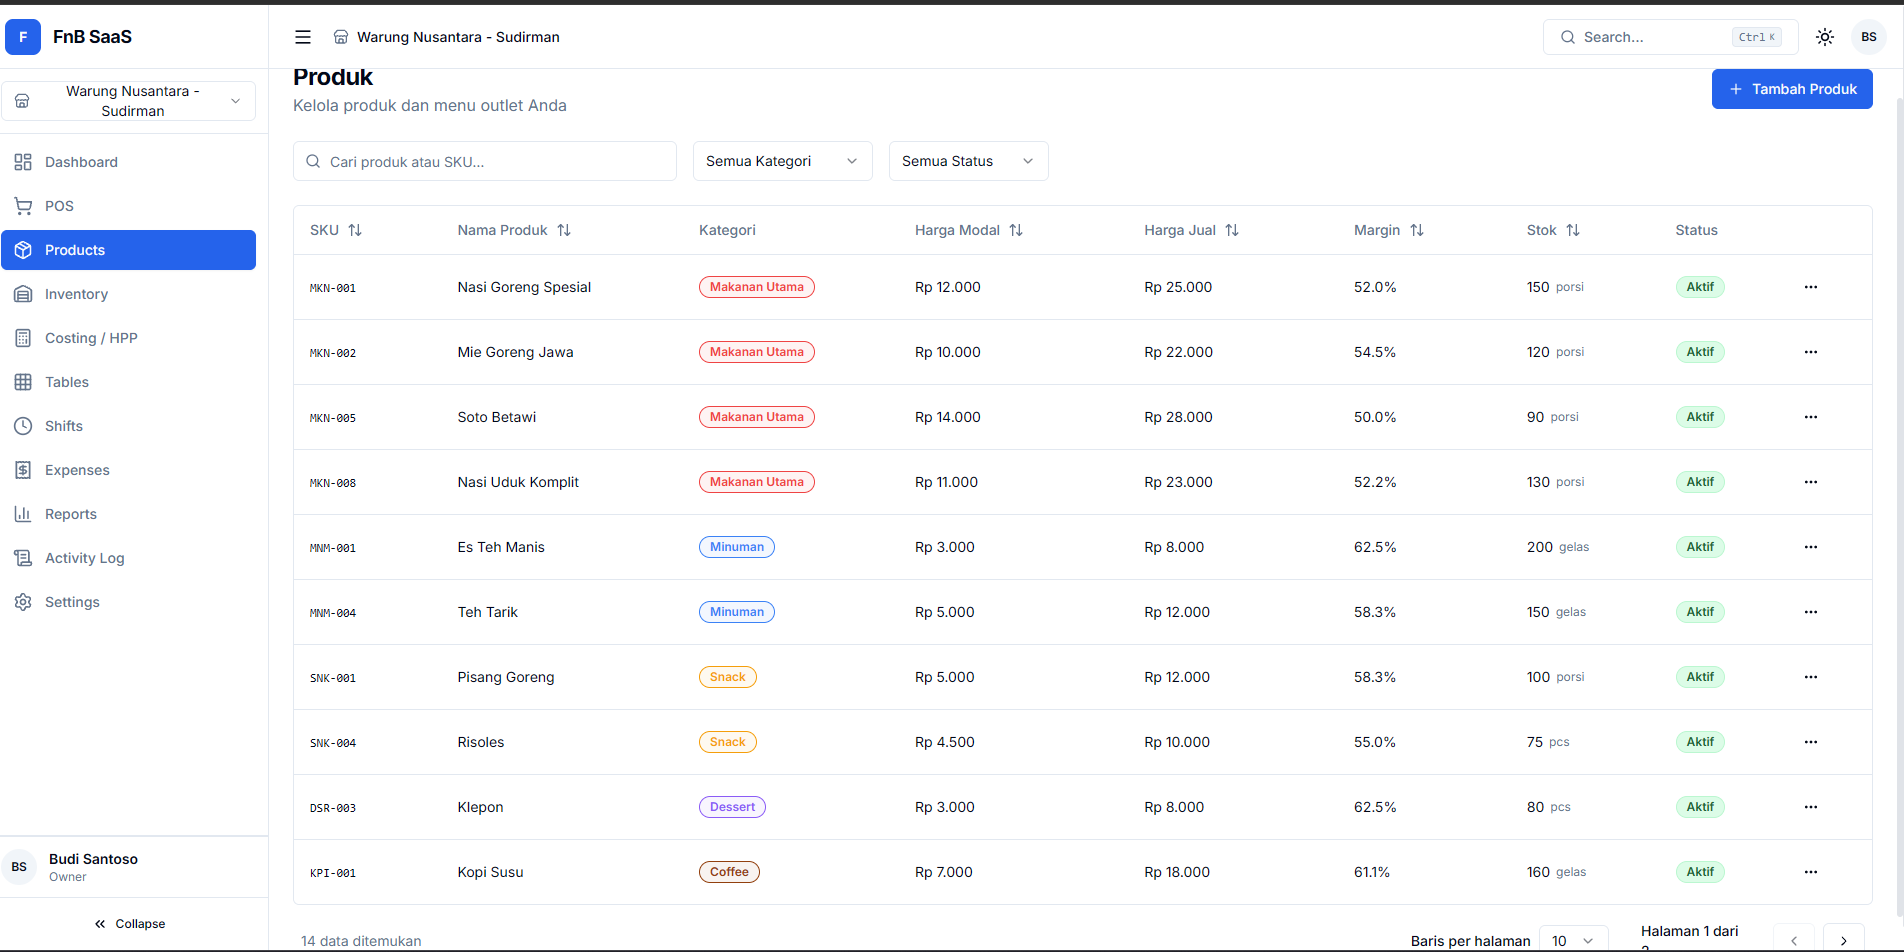This screenshot has width=1904, height=952.
Task: Sort products by Stok column
Action: 1553,230
